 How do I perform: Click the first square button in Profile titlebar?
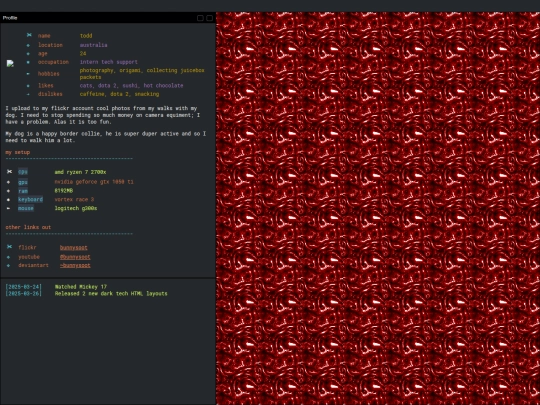pyautogui.click(x=200, y=18)
